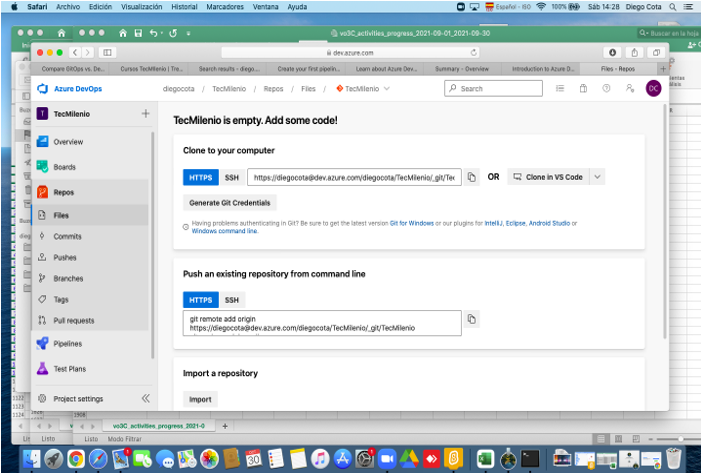Reload the page in Safari

tap(473, 53)
